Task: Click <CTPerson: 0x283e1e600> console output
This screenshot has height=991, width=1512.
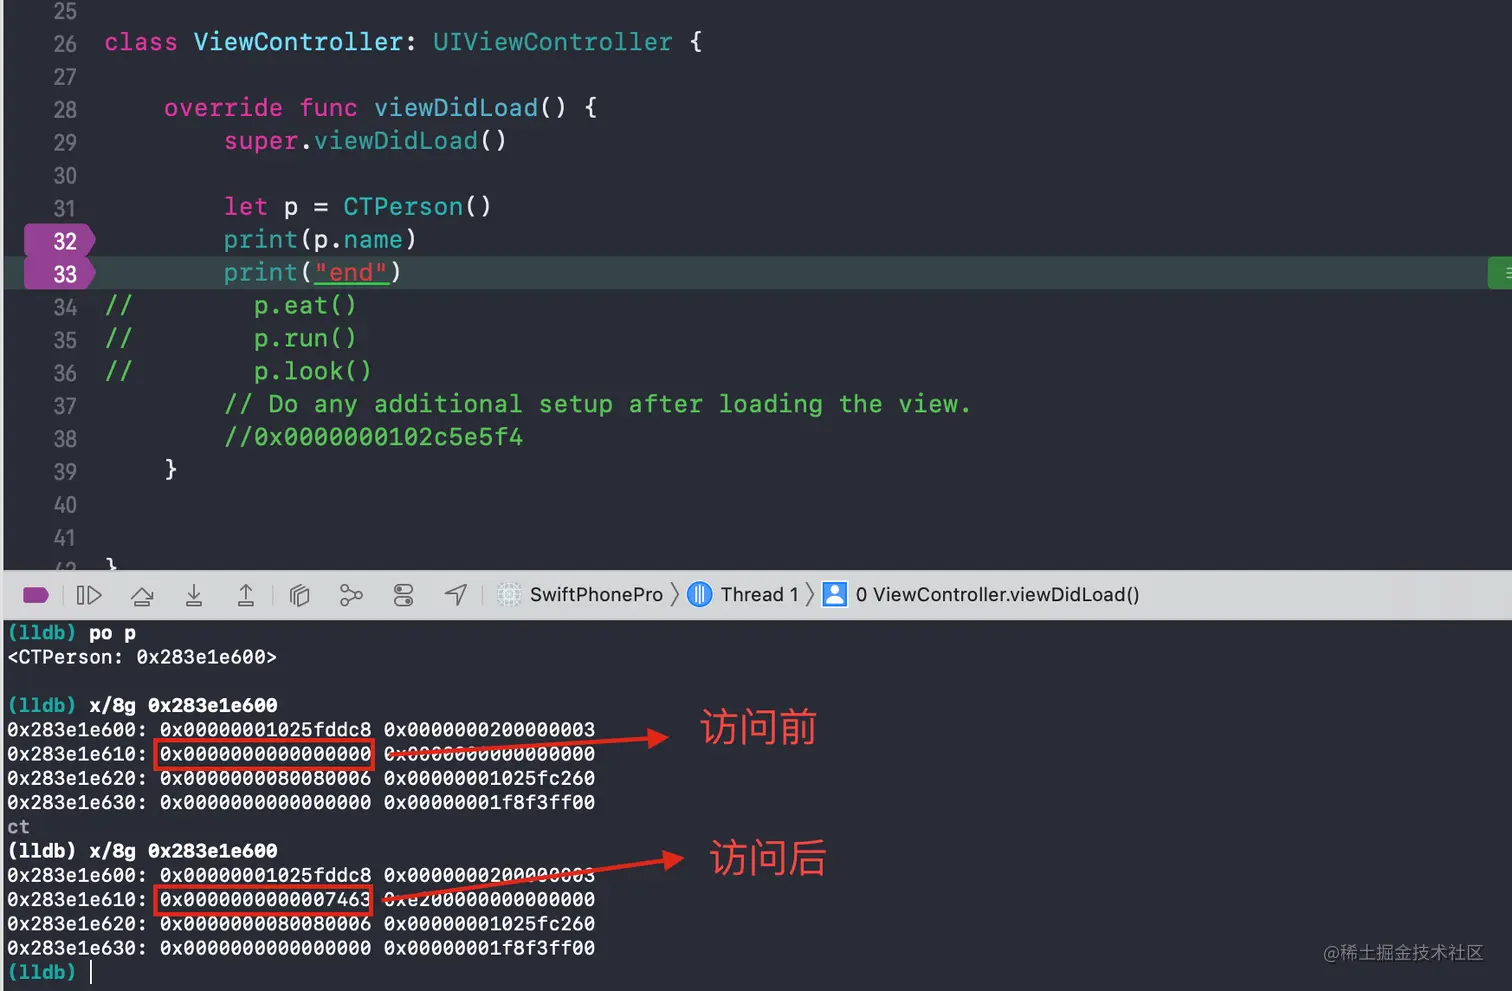Action: tap(142, 657)
